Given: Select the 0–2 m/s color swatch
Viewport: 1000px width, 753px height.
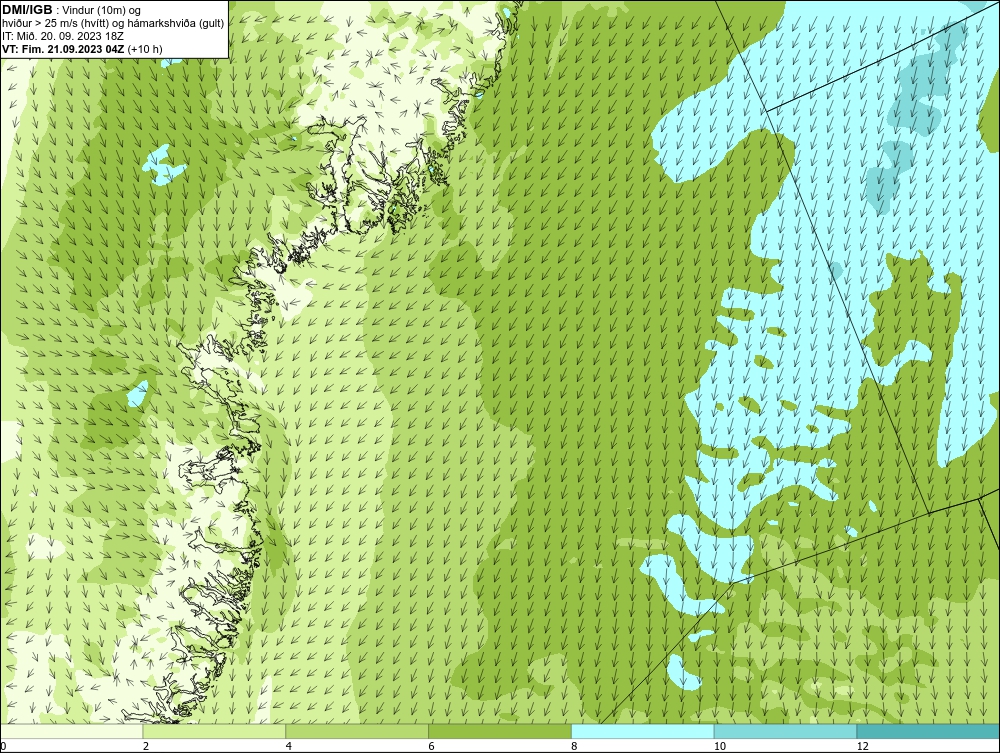Looking at the screenshot, I should coord(71,731).
